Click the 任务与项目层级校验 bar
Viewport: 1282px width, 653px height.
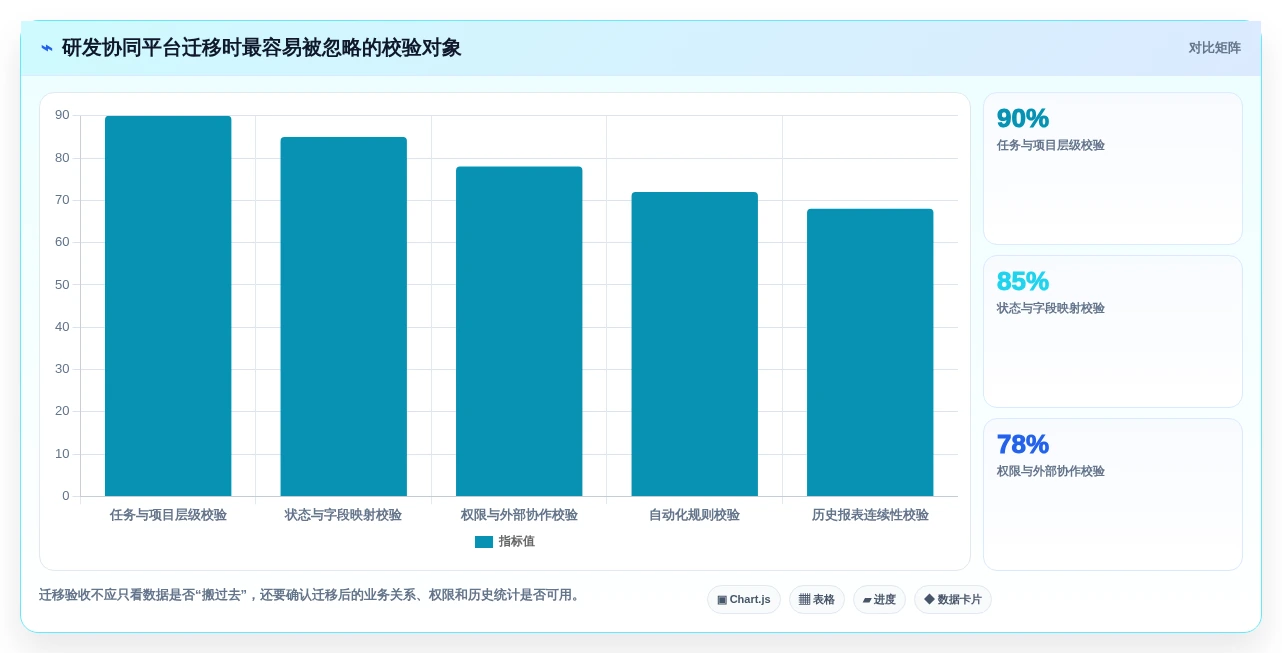[x=168, y=306]
